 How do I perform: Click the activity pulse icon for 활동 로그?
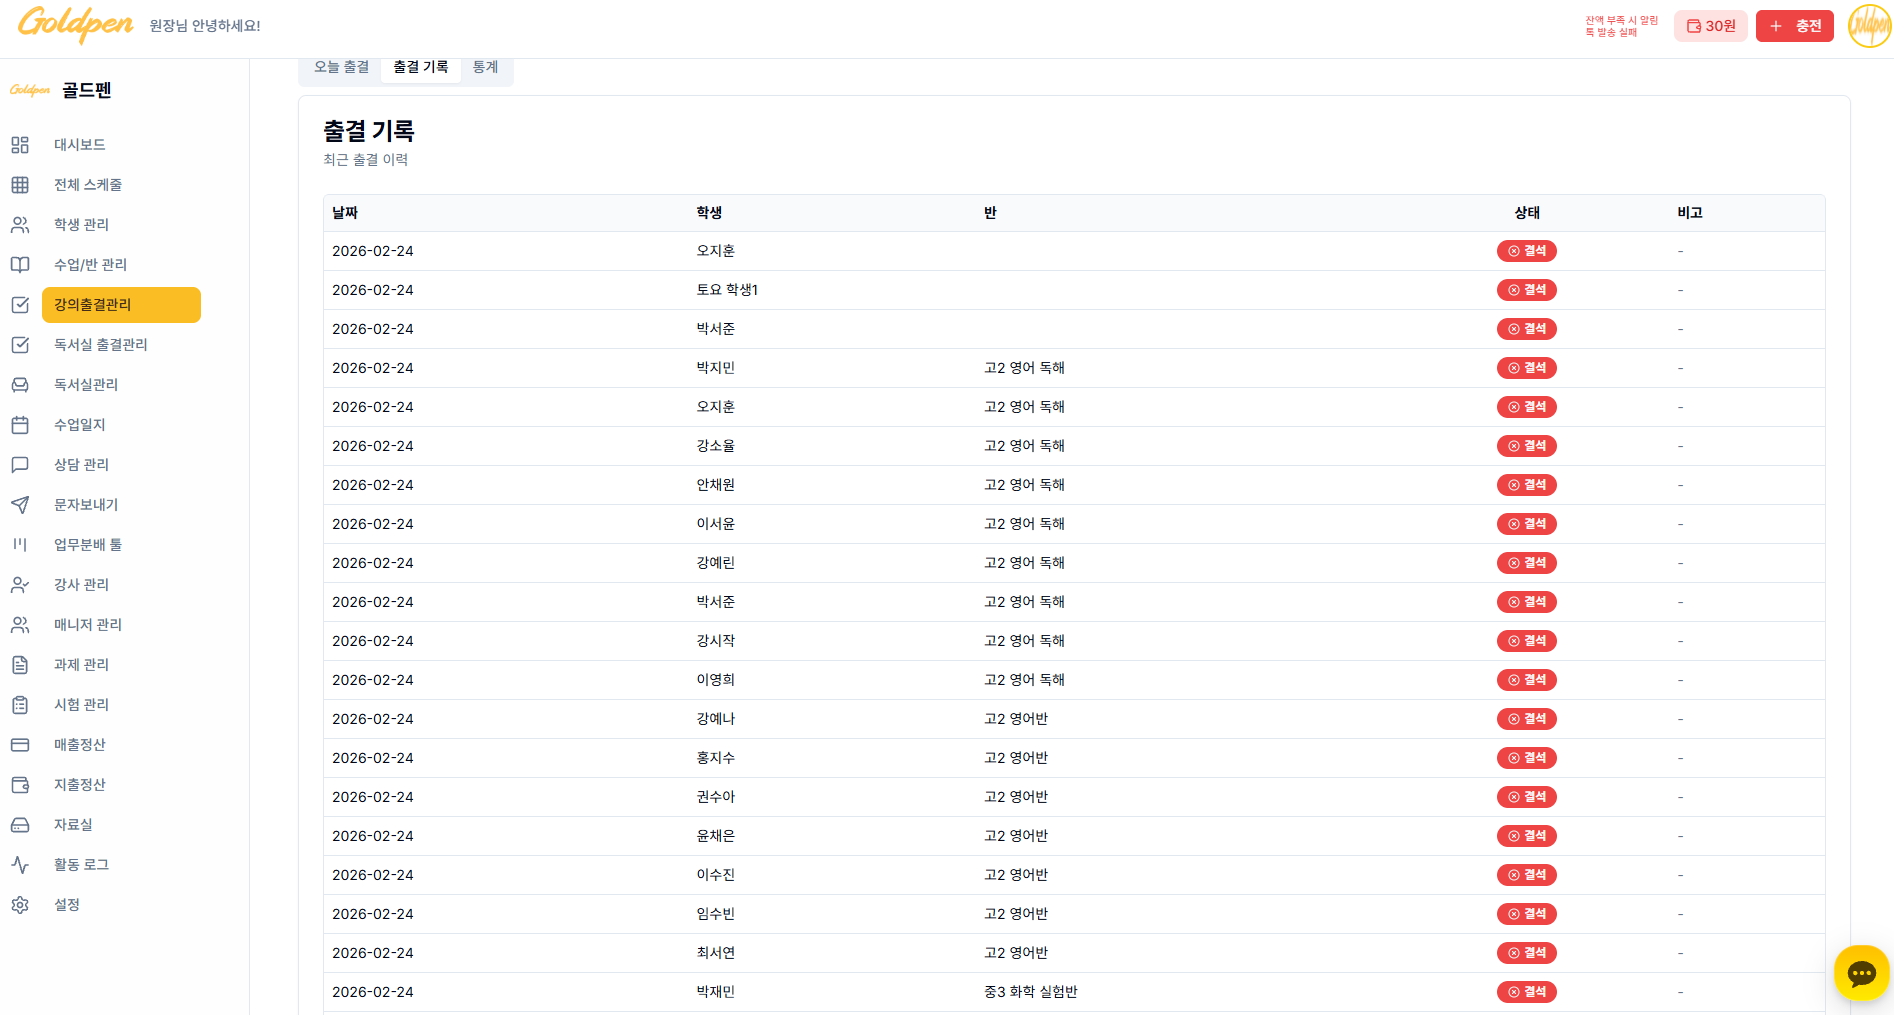pyautogui.click(x=20, y=865)
